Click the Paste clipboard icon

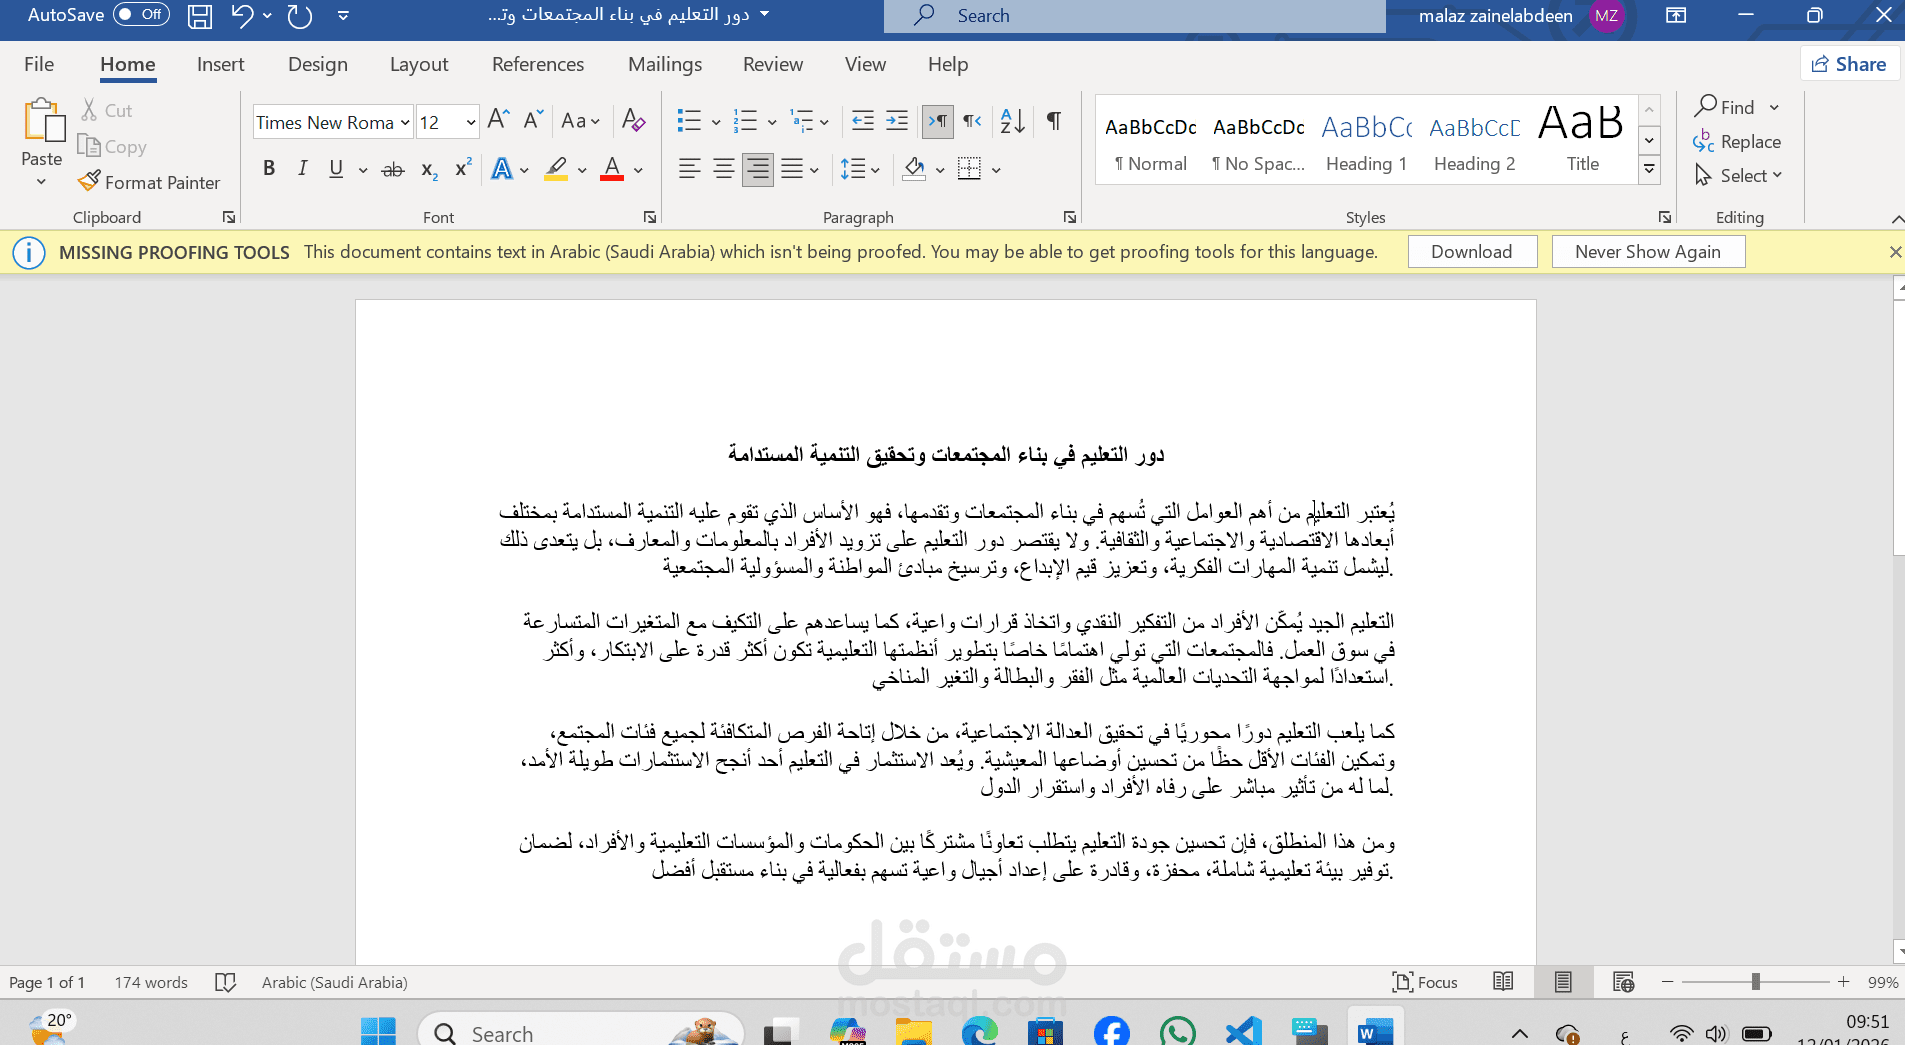coord(43,121)
